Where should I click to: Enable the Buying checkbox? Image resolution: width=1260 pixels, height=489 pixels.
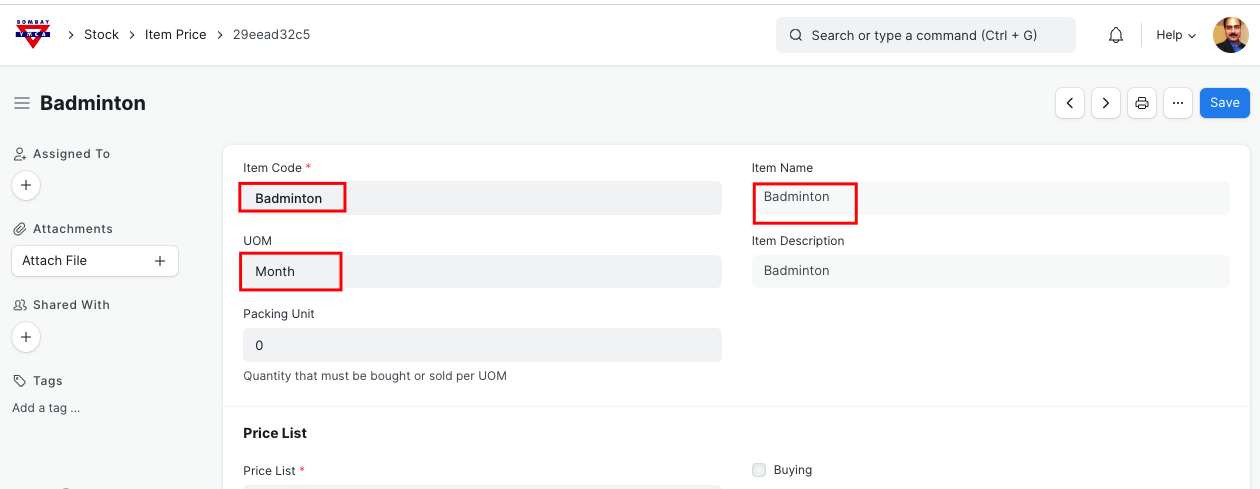point(759,470)
